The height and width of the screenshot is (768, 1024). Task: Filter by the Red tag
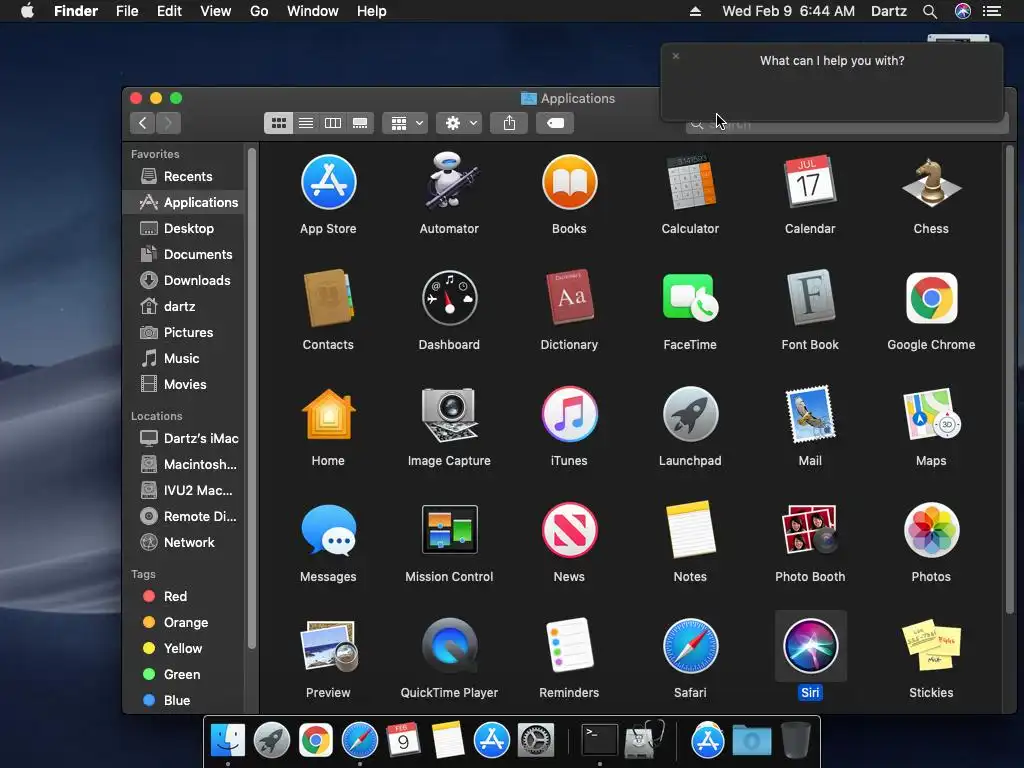pos(184,596)
